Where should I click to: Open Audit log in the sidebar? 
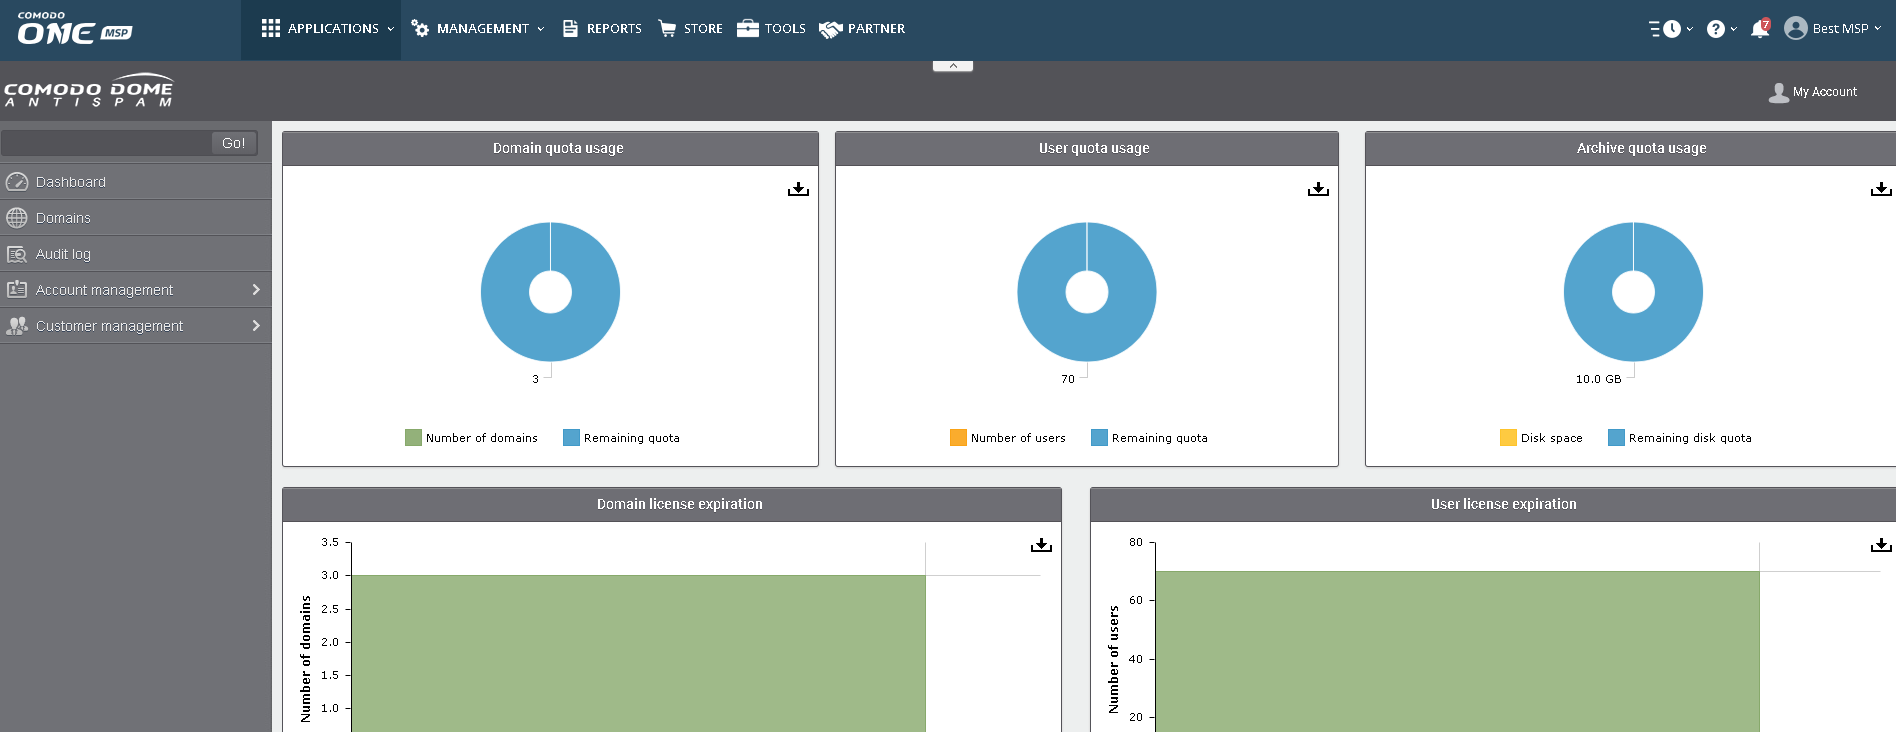point(135,254)
